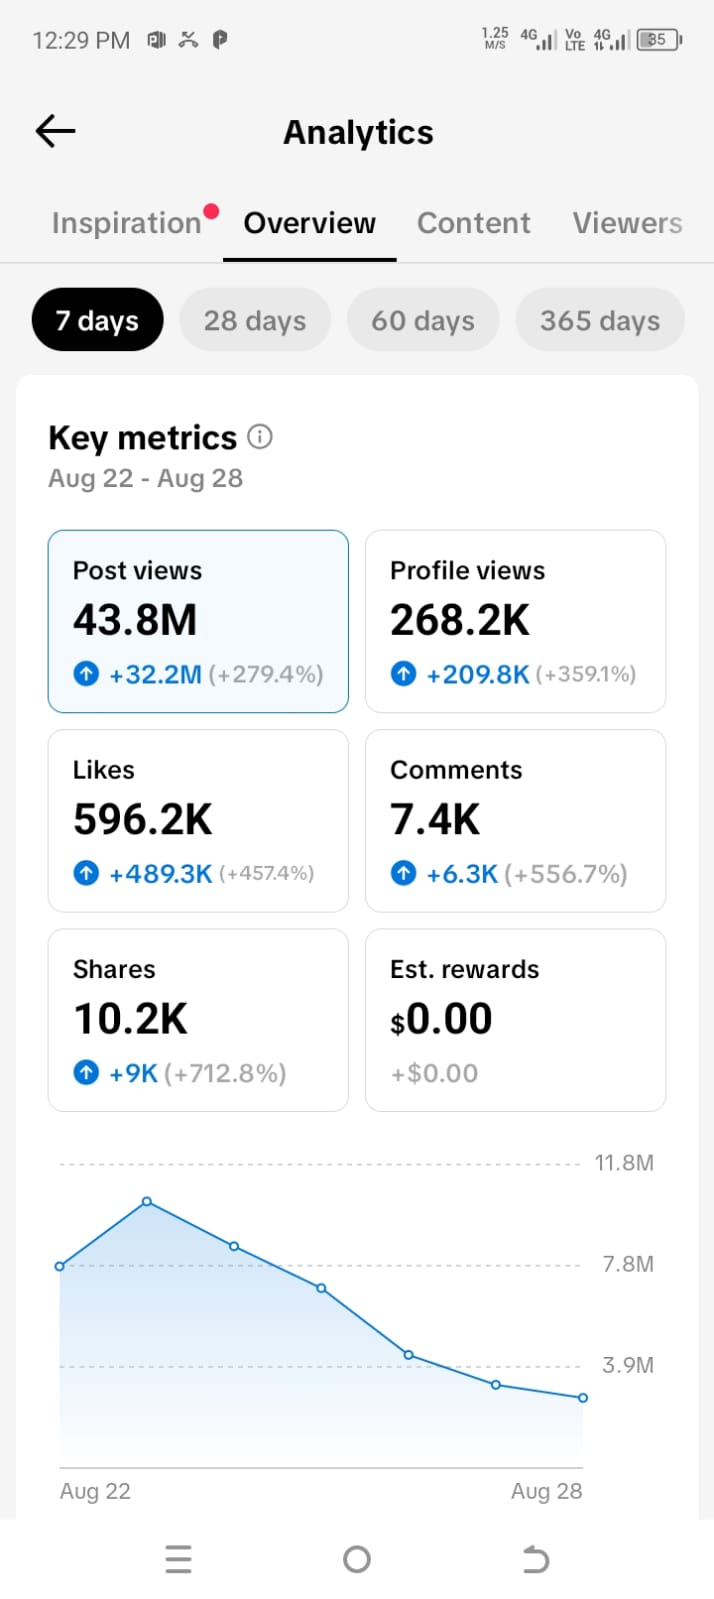Screen dimensions: 714x1599
Task: Select the Comments metric card
Action: [x=515, y=820]
